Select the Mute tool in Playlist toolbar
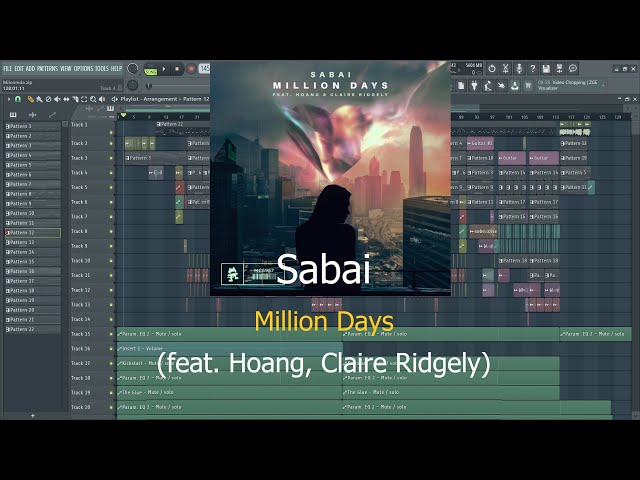The width and height of the screenshot is (640, 480). pyautogui.click(x=58, y=99)
